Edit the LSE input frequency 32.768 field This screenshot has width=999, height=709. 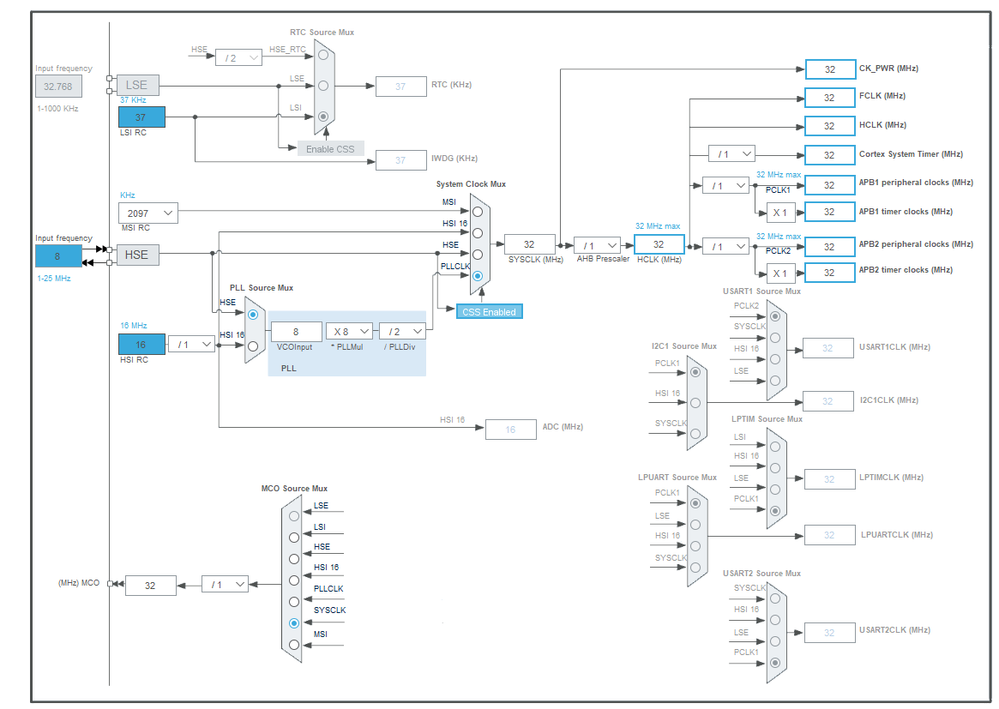(58, 86)
